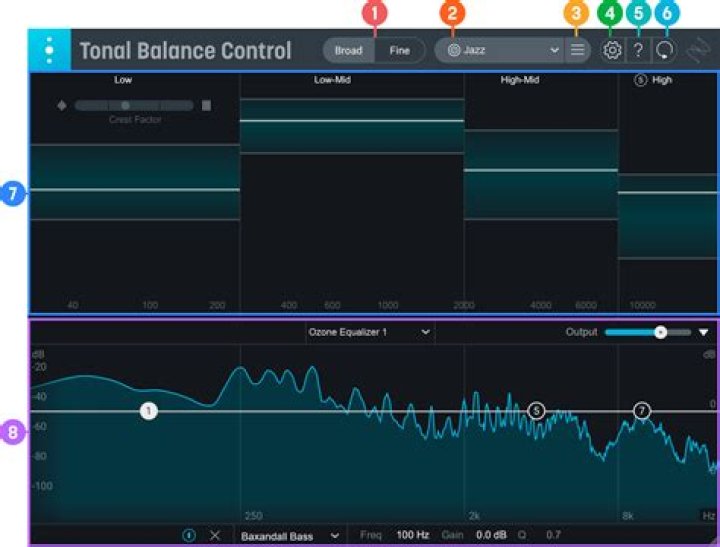Screen dimensions: 720x547
Task: Switch to Fine view
Action: [x=399, y=50]
